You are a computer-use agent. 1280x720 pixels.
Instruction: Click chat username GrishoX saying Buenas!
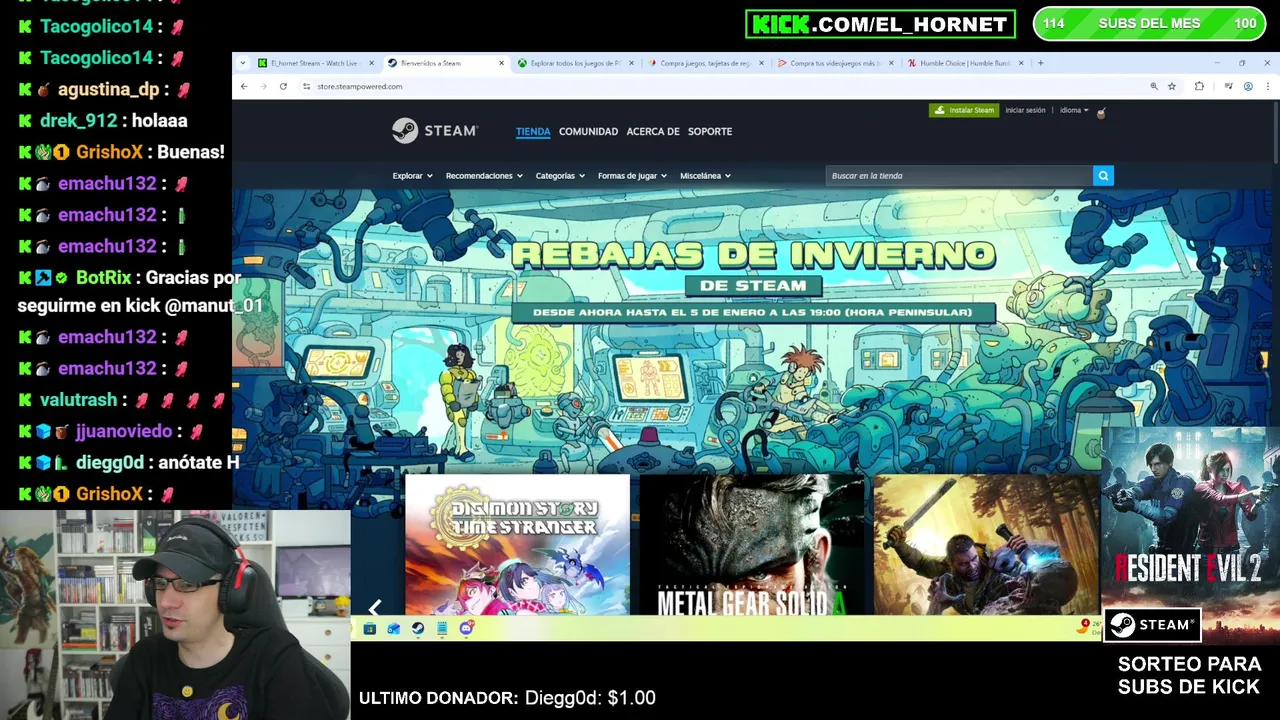111,152
